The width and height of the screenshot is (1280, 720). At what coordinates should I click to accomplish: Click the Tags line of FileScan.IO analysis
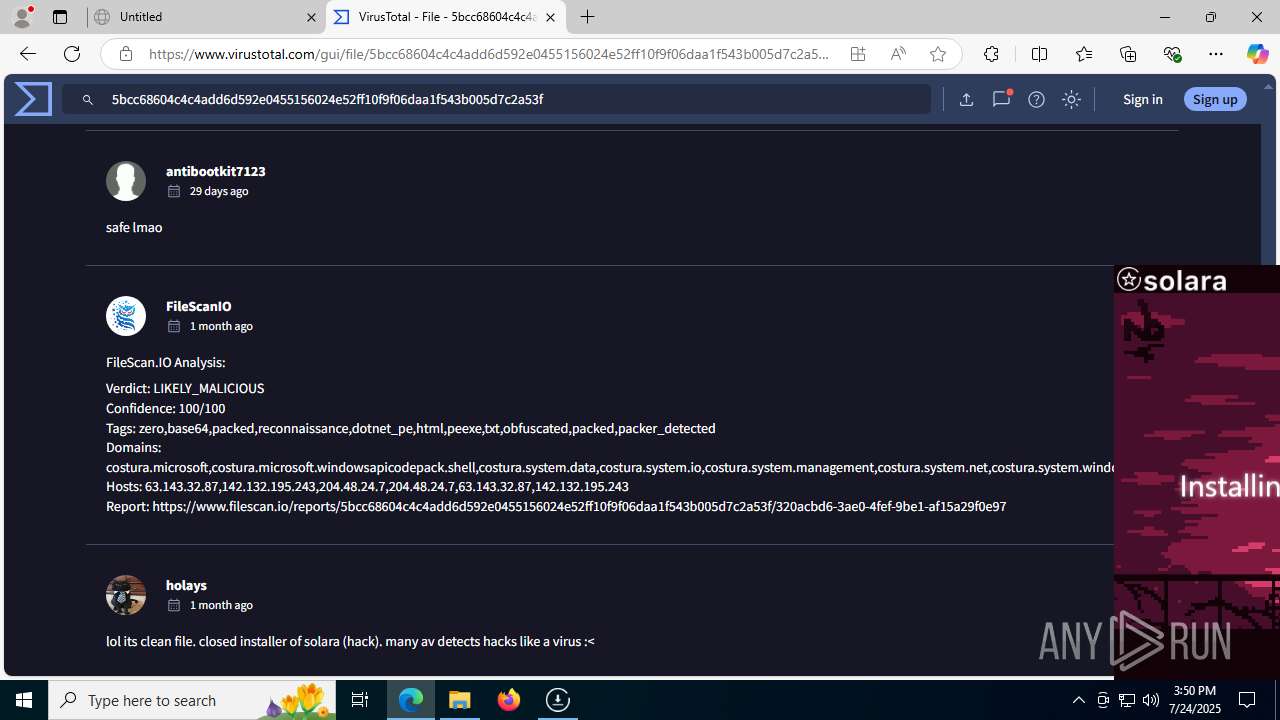click(410, 428)
